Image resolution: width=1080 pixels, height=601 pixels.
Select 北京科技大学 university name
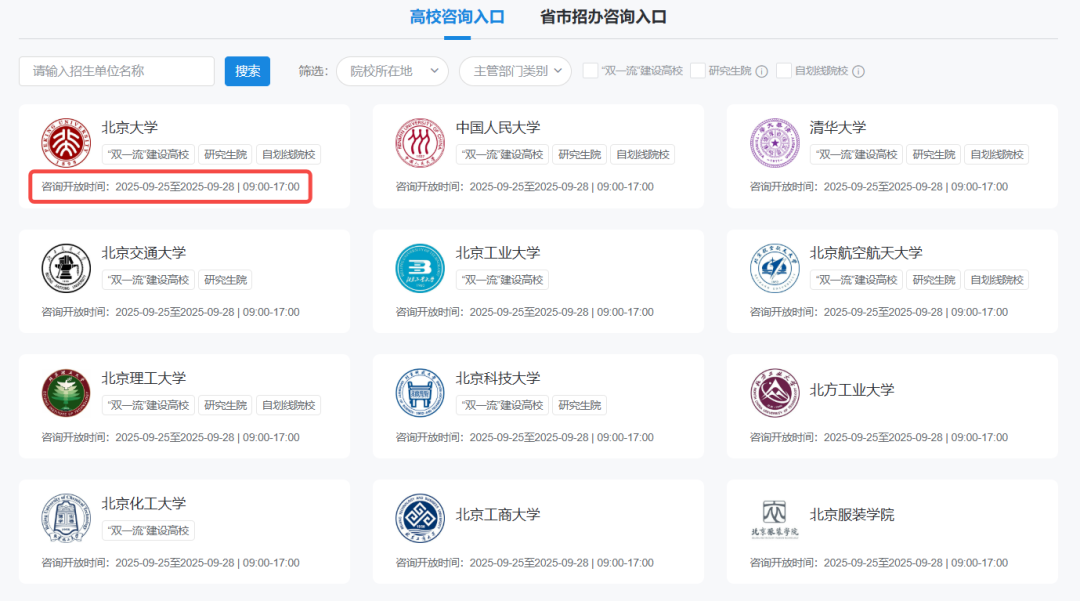coord(498,378)
